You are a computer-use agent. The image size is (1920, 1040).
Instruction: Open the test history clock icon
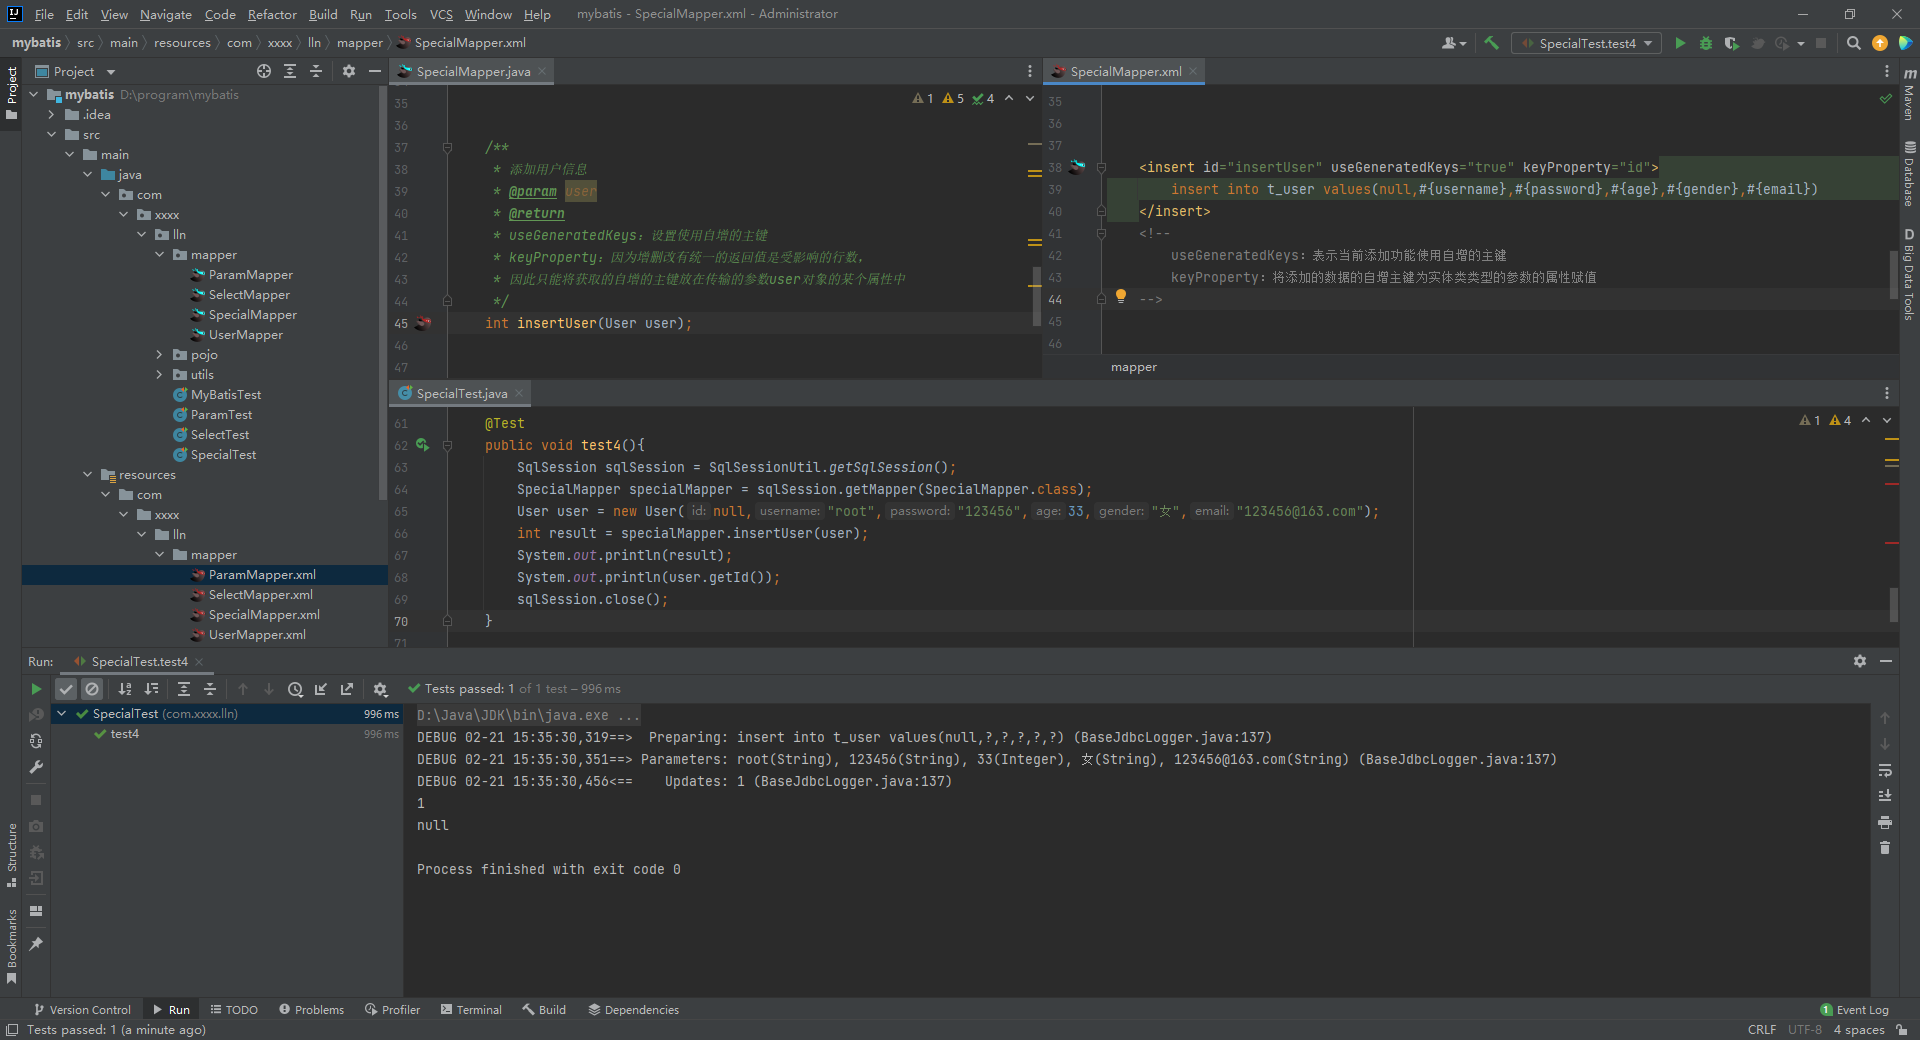tap(295, 689)
